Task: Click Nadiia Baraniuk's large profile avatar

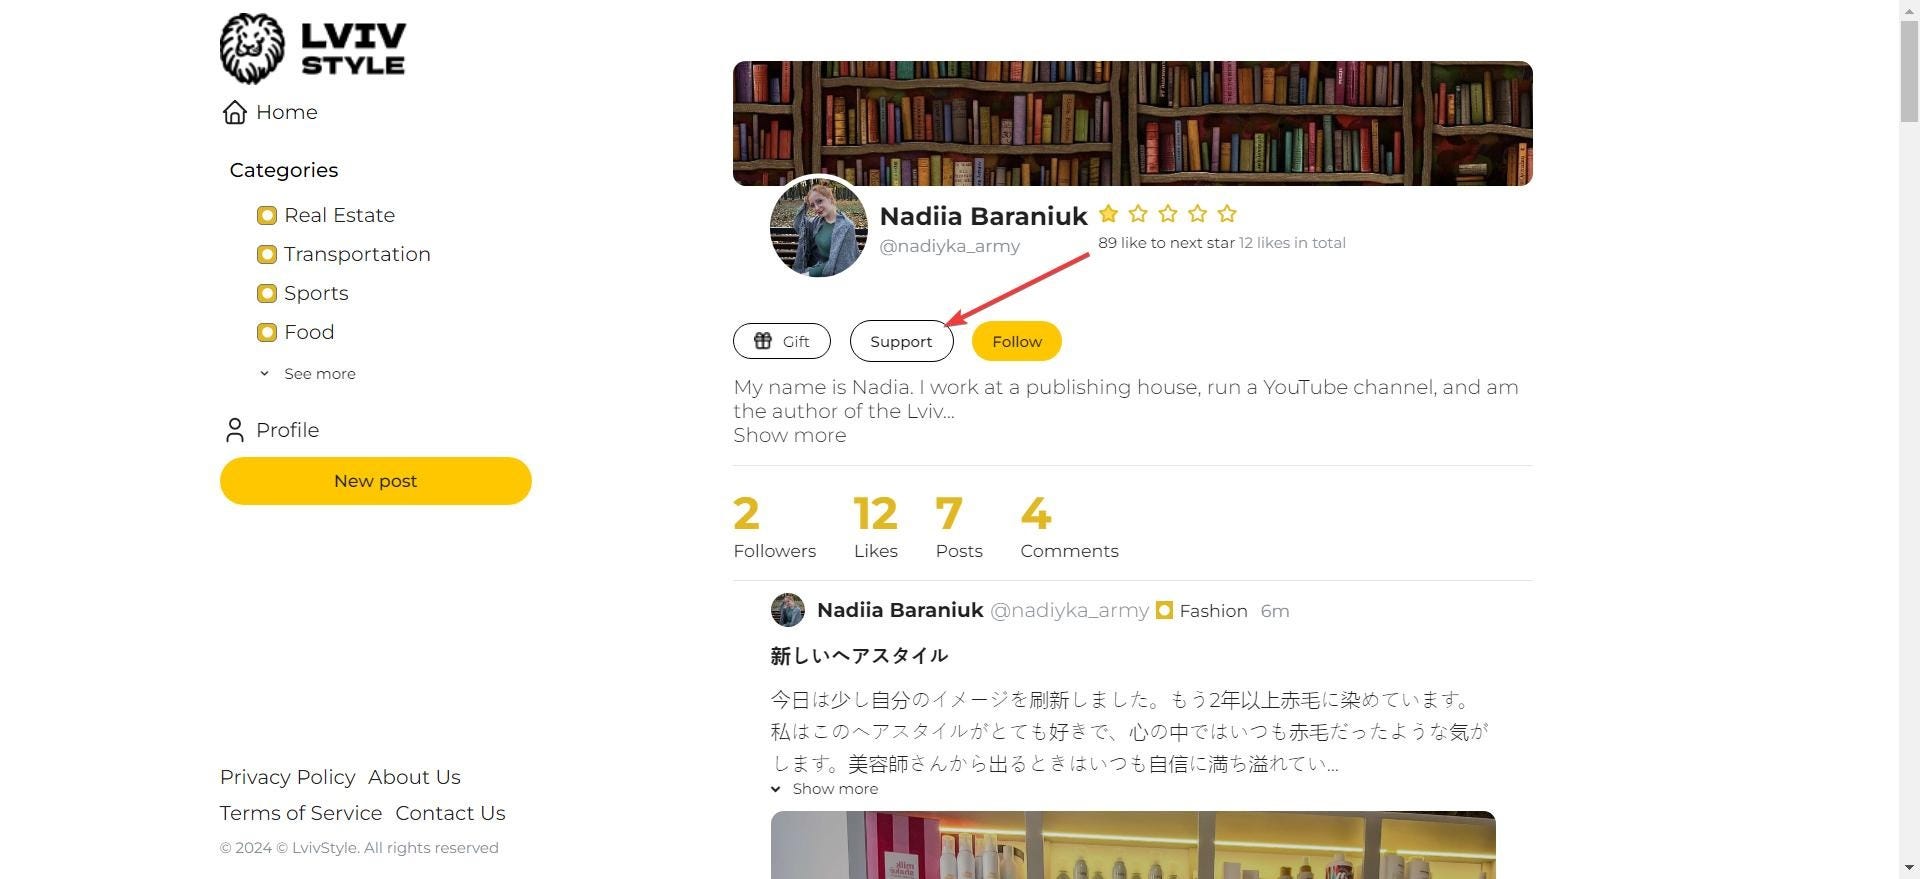Action: coord(819,227)
